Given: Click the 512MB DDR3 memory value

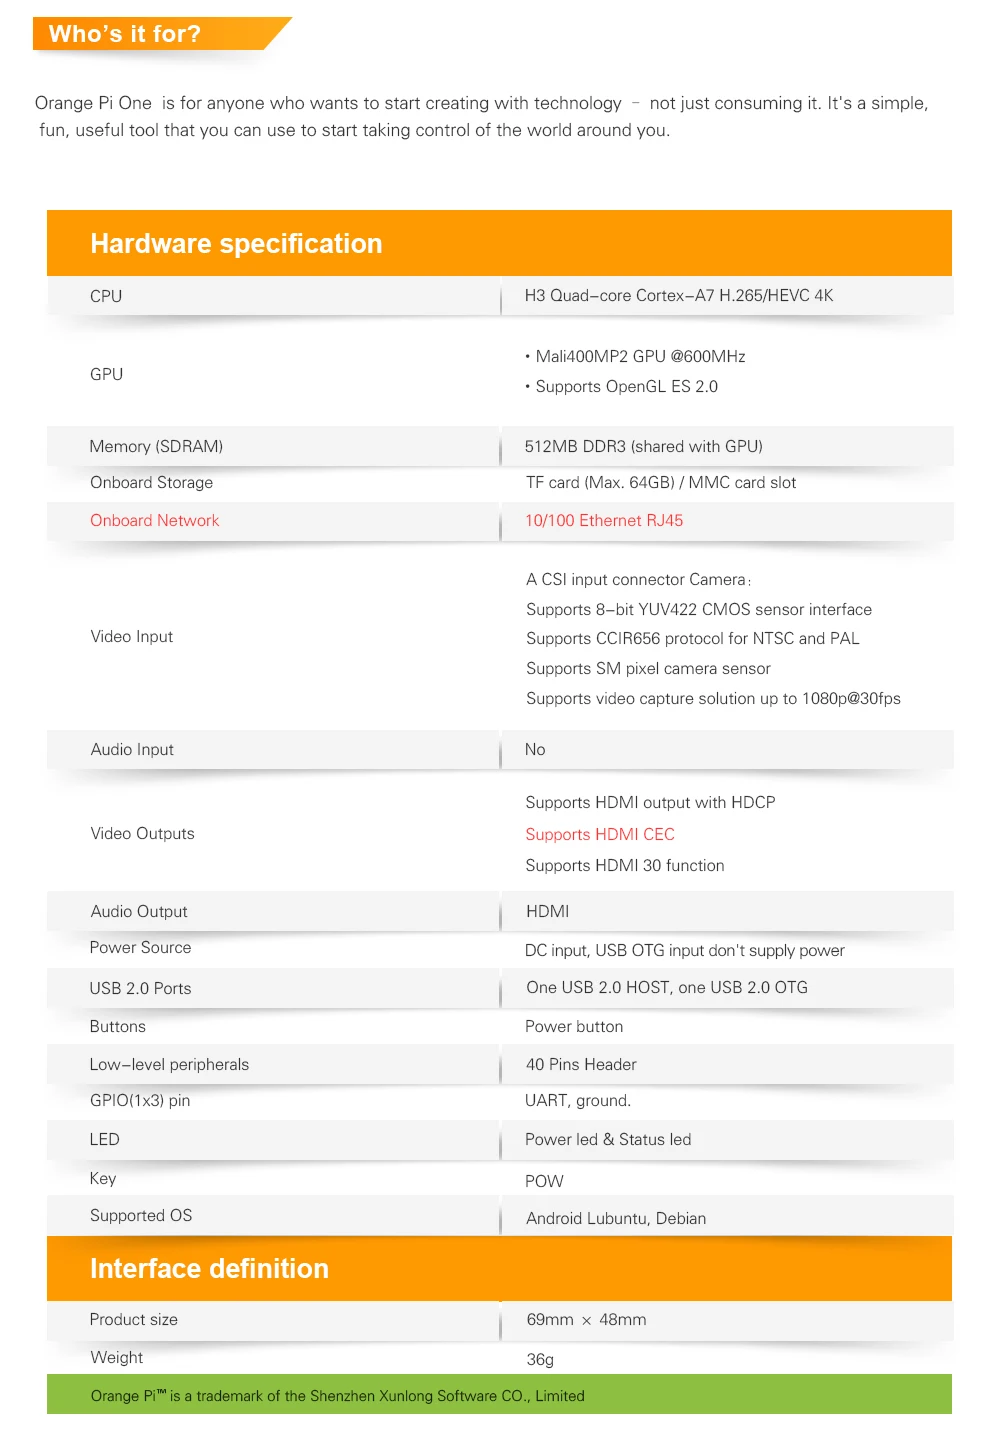Looking at the screenshot, I should [643, 447].
